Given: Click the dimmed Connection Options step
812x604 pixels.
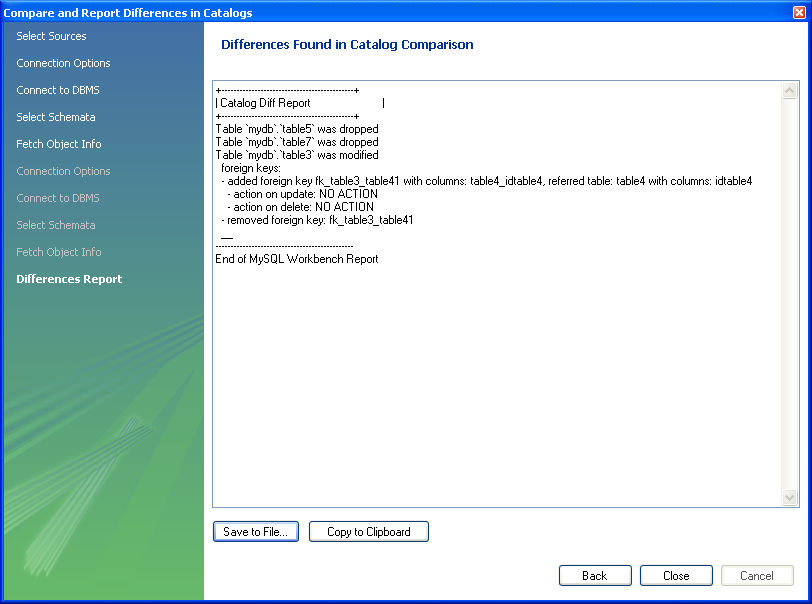Looking at the screenshot, I should [x=63, y=171].
